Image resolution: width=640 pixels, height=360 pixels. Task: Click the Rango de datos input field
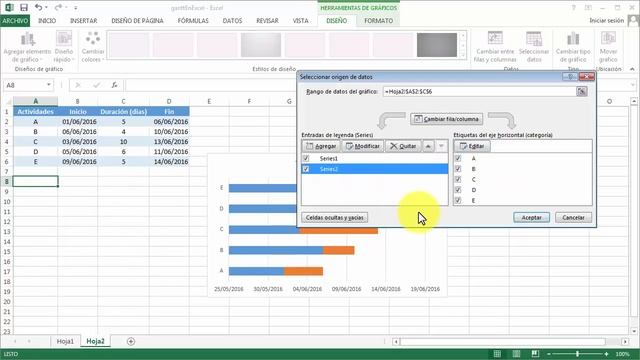coord(479,92)
